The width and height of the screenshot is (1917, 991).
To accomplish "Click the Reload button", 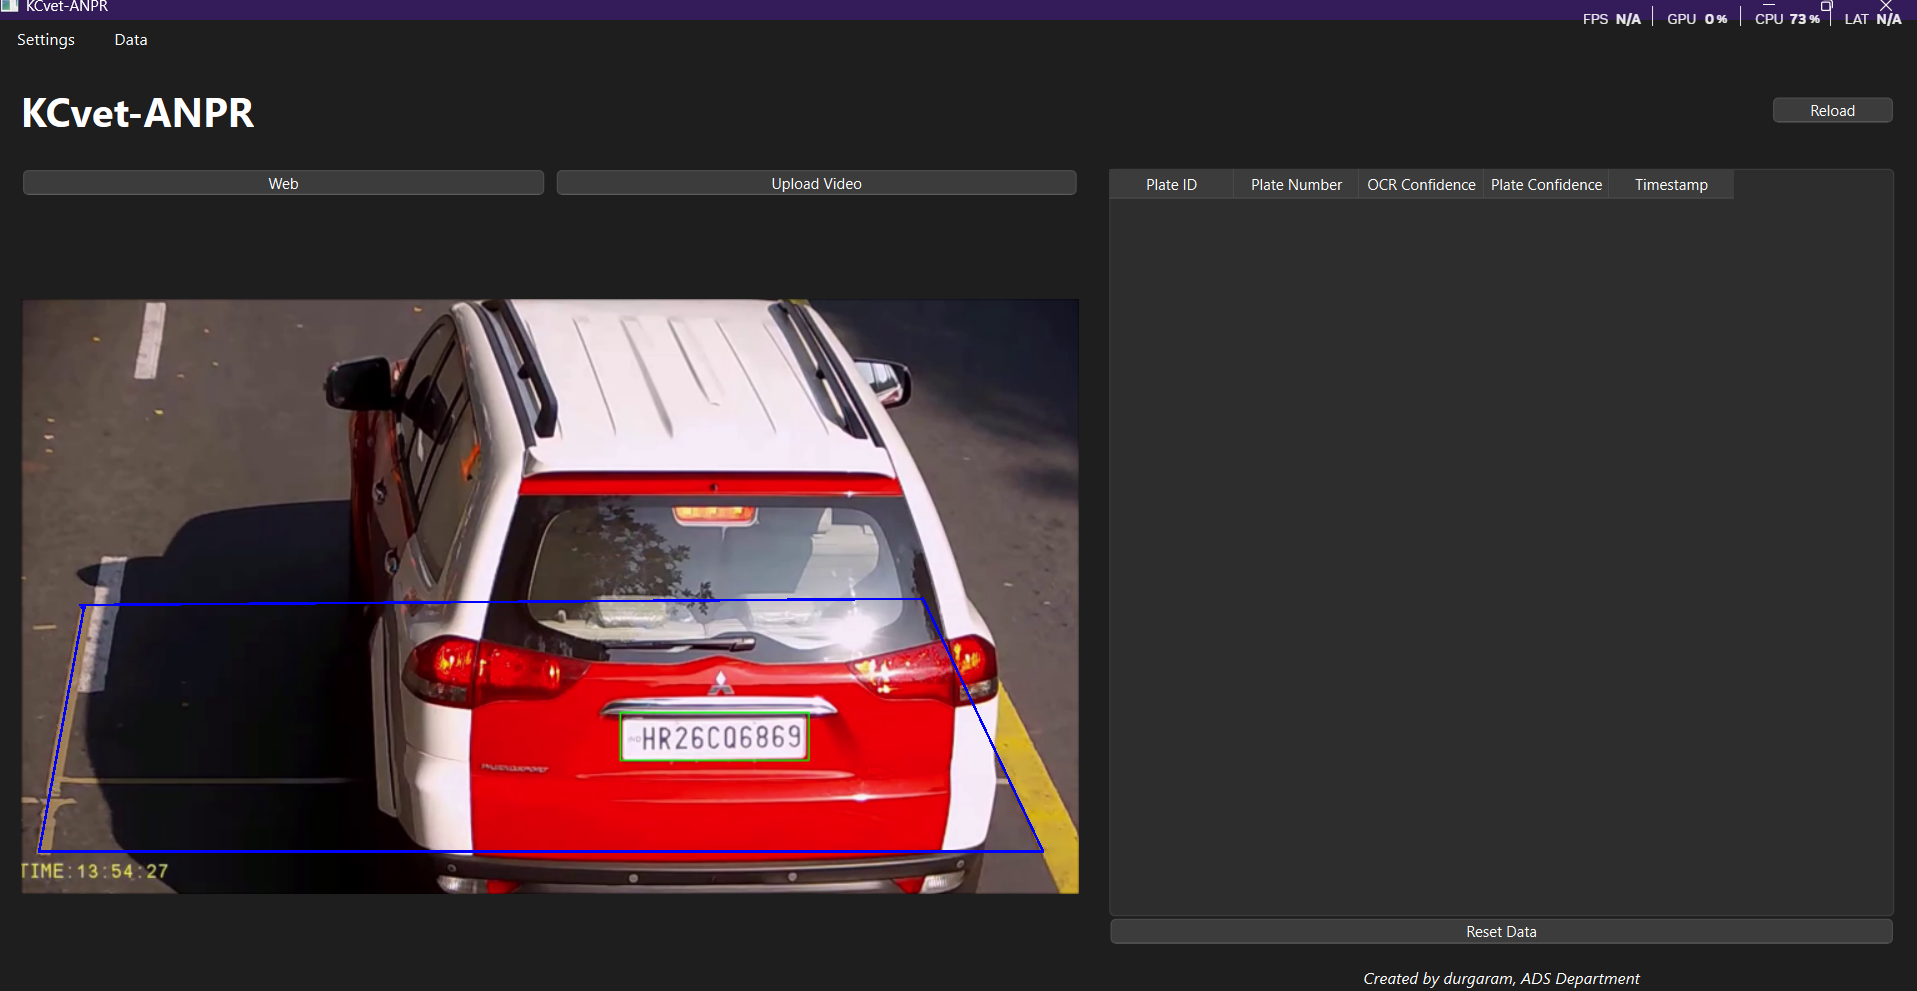I will point(1831,110).
